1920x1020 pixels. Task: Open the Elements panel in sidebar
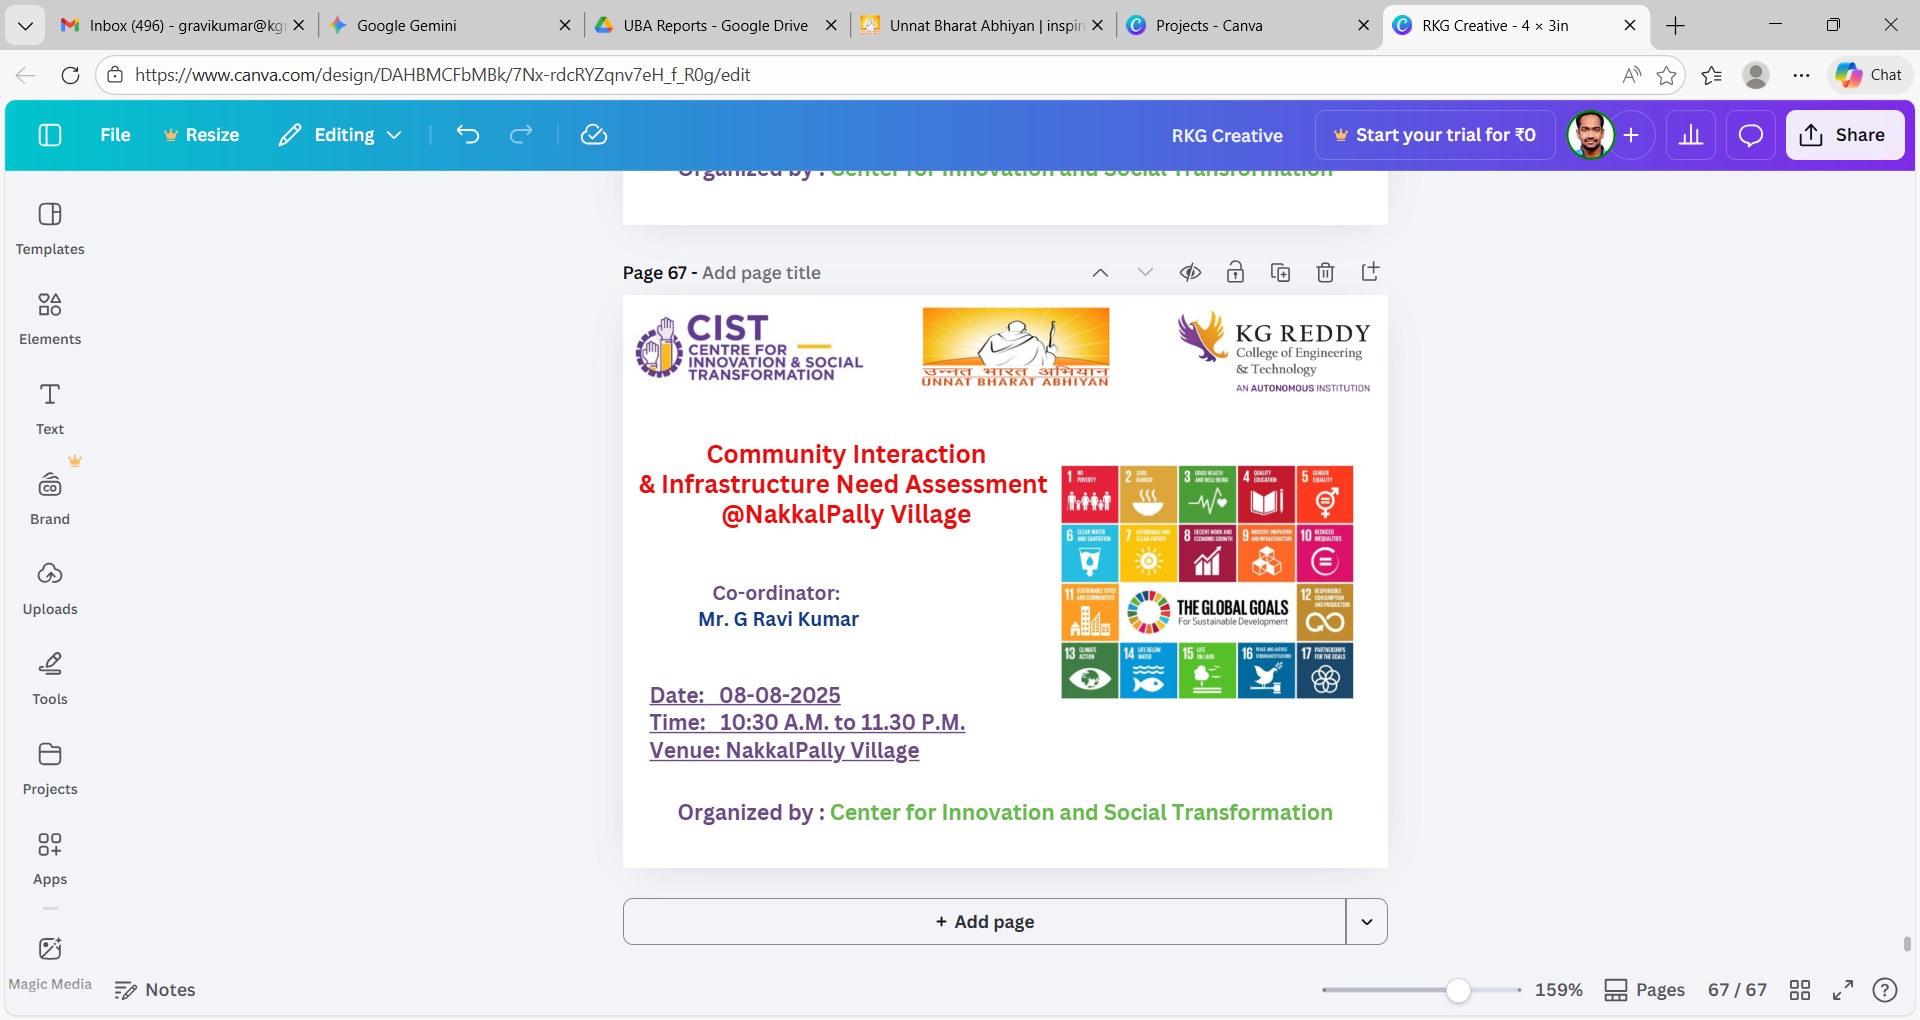(50, 317)
